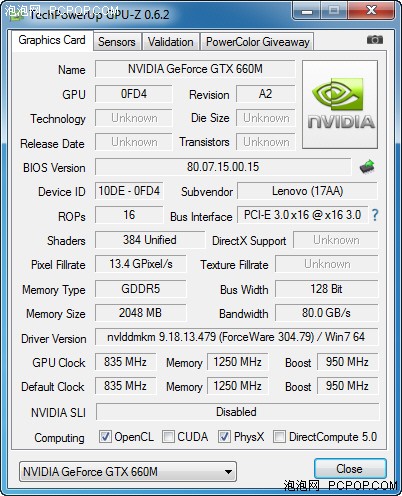Screen dimensions: 402x496
Task: Click the Name field showing GTX 660M
Action: click(x=195, y=69)
